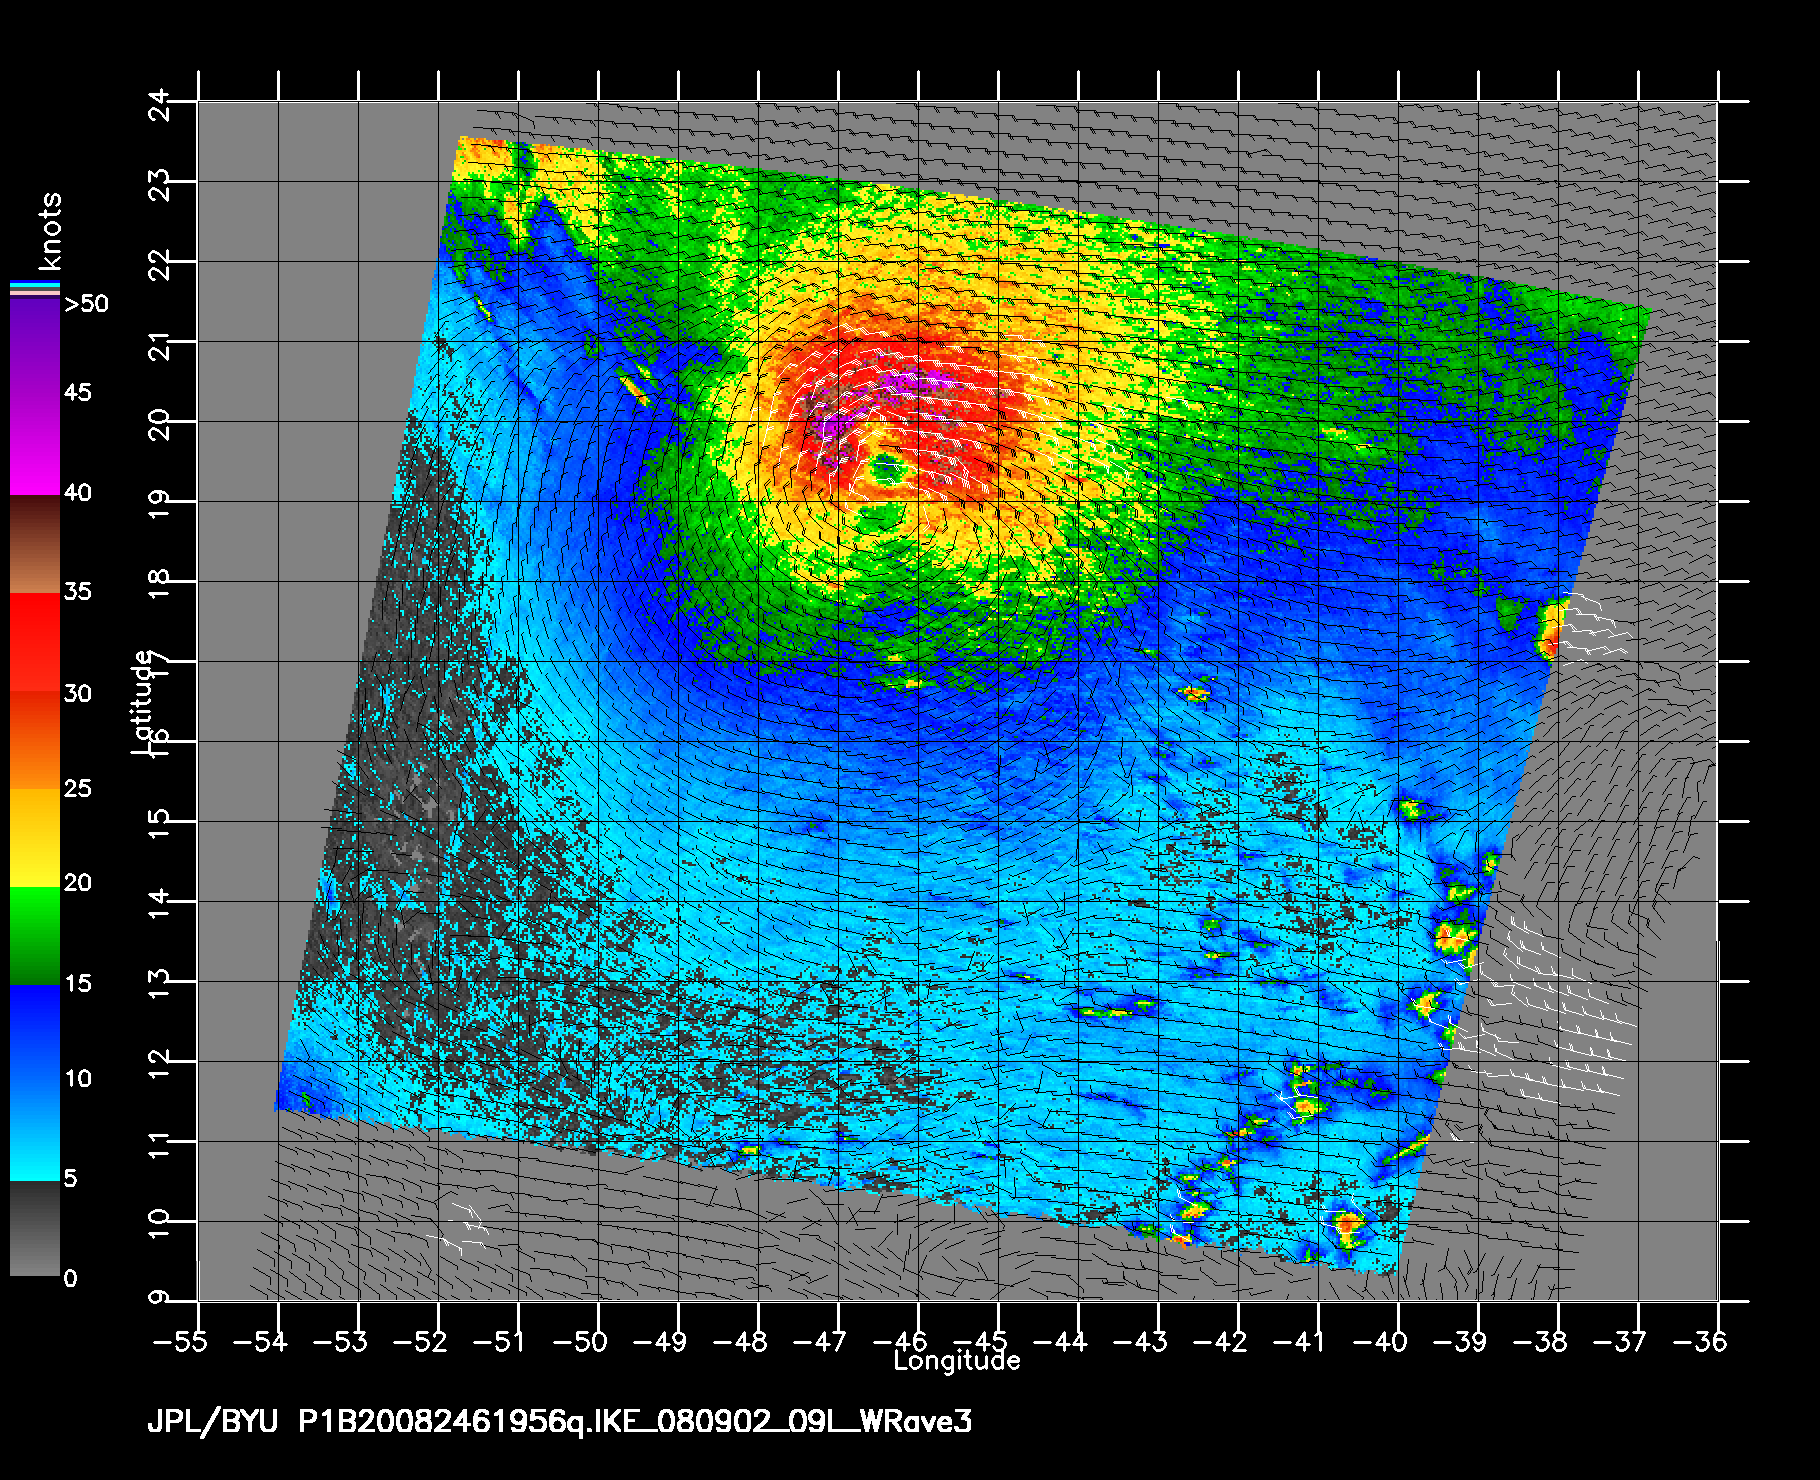
Task: Click the '-42' longitude tick label
Action: coord(1220,1341)
